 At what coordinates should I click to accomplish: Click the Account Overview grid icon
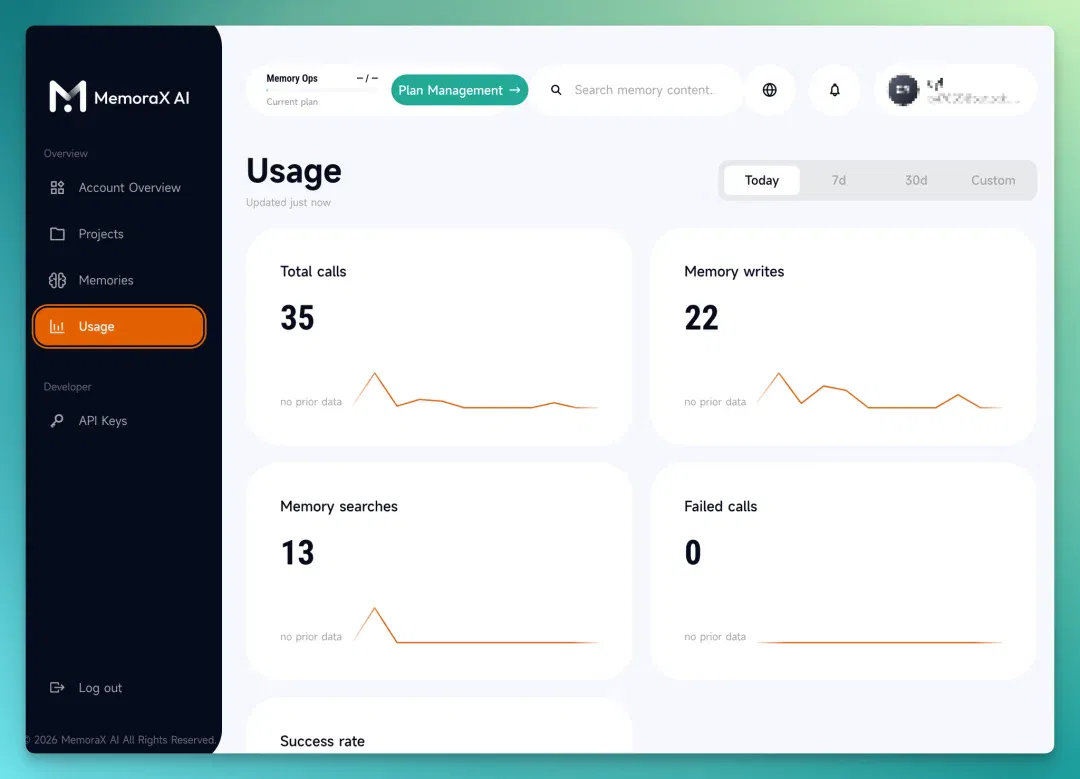coord(57,187)
